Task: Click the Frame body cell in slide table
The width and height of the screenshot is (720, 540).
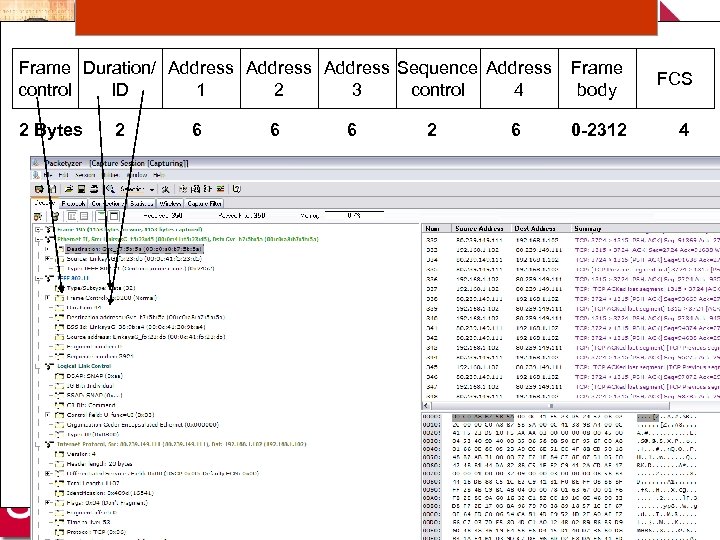Action: (x=597, y=79)
